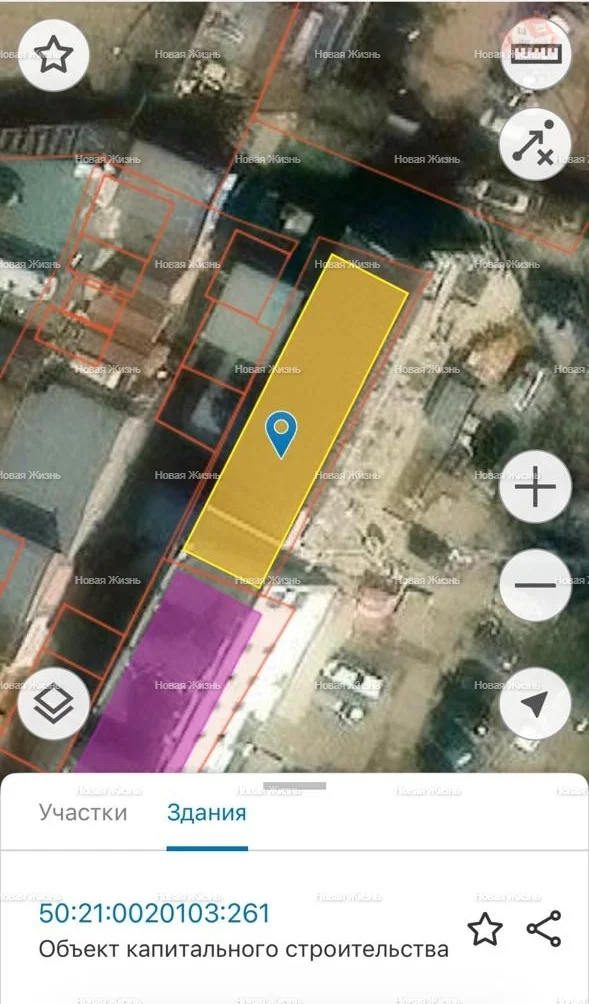Open the map layers selector
The width and height of the screenshot is (589, 1004).
(x=54, y=704)
